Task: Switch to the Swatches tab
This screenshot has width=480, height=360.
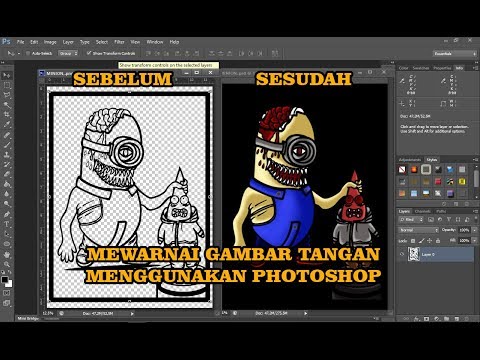Action: [421, 68]
